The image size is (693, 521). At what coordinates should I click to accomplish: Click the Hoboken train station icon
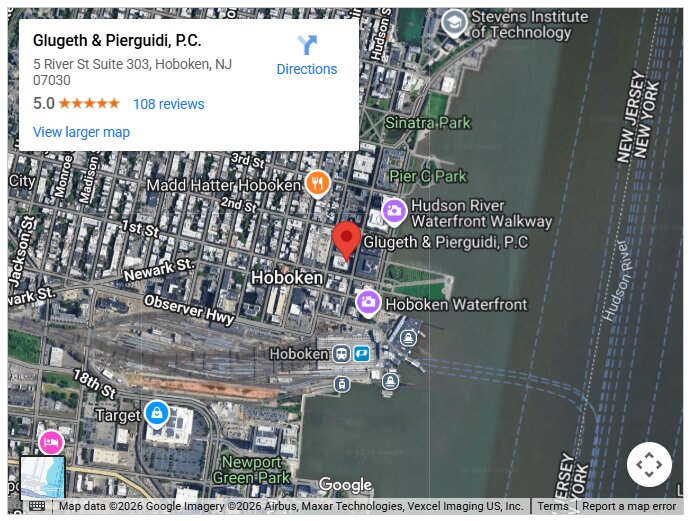click(x=341, y=354)
